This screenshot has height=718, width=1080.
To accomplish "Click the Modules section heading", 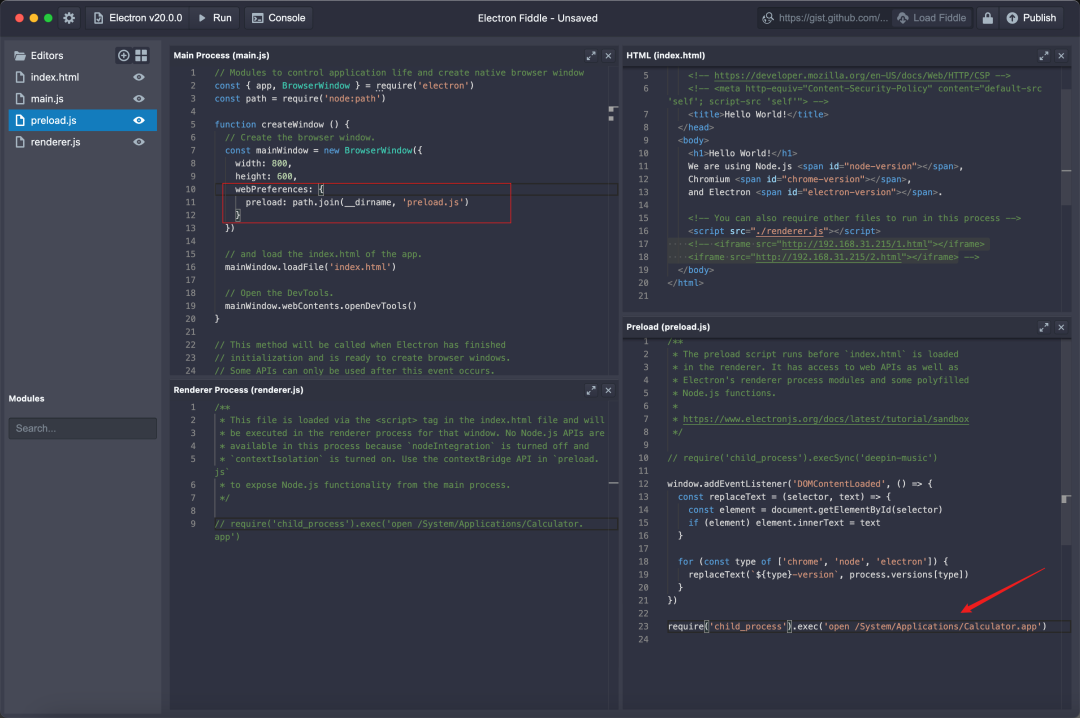I will pos(26,398).
